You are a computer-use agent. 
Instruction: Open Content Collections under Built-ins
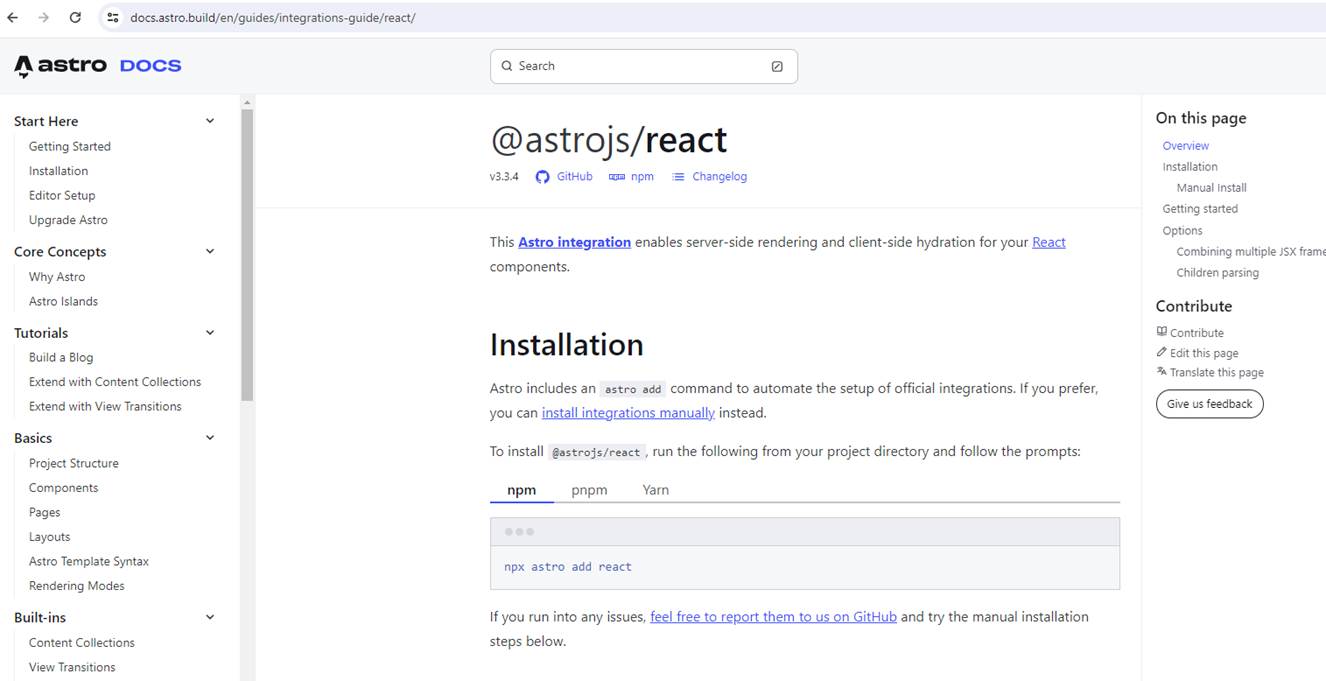82,643
